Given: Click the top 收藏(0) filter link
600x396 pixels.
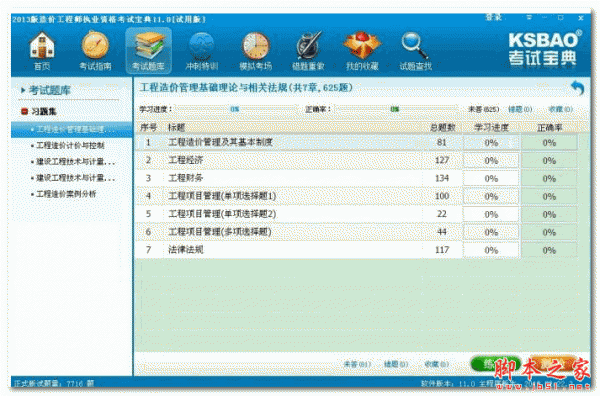Looking at the screenshot, I should [x=561, y=109].
